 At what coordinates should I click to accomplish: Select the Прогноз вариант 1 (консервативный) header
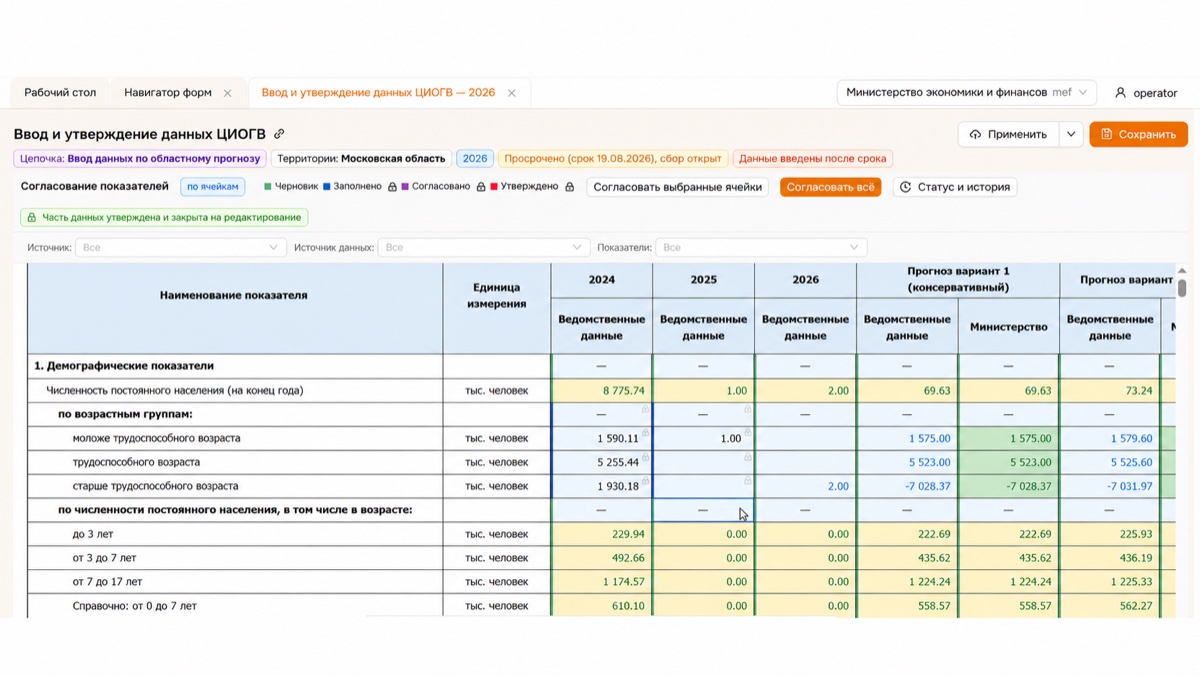pos(958,280)
